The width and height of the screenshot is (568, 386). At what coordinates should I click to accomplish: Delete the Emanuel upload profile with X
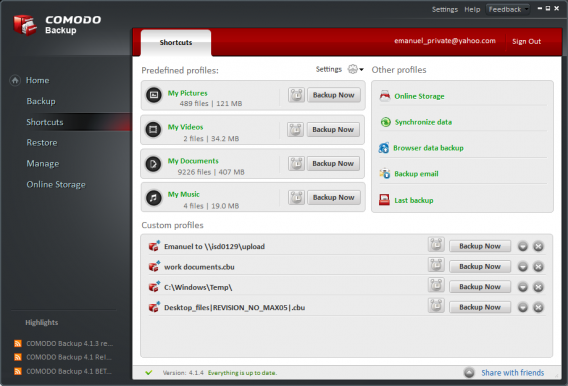[x=539, y=246]
